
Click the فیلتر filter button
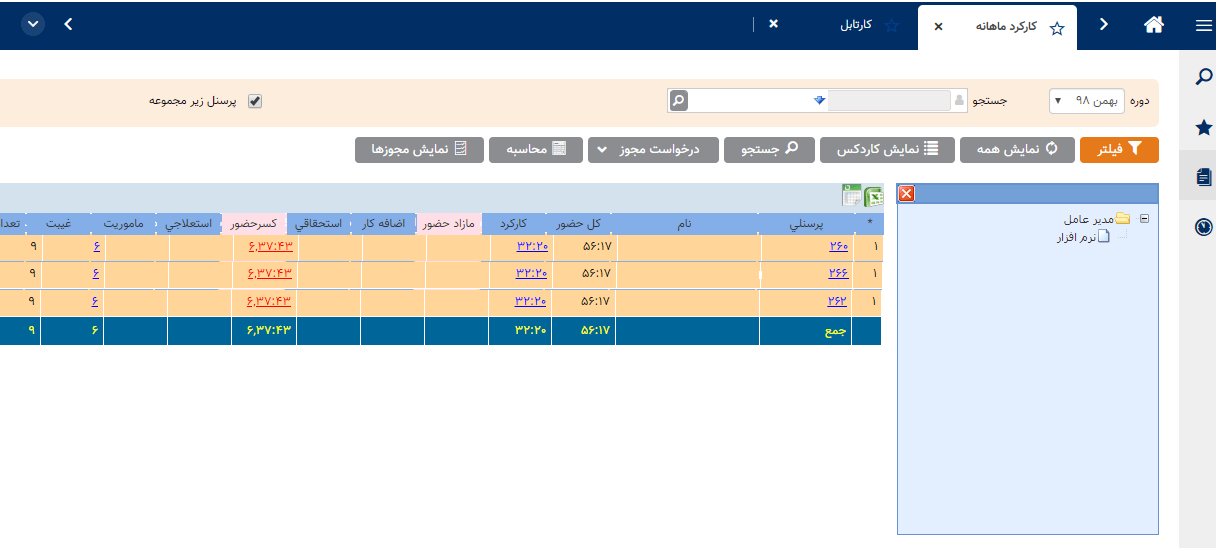[x=1119, y=150]
